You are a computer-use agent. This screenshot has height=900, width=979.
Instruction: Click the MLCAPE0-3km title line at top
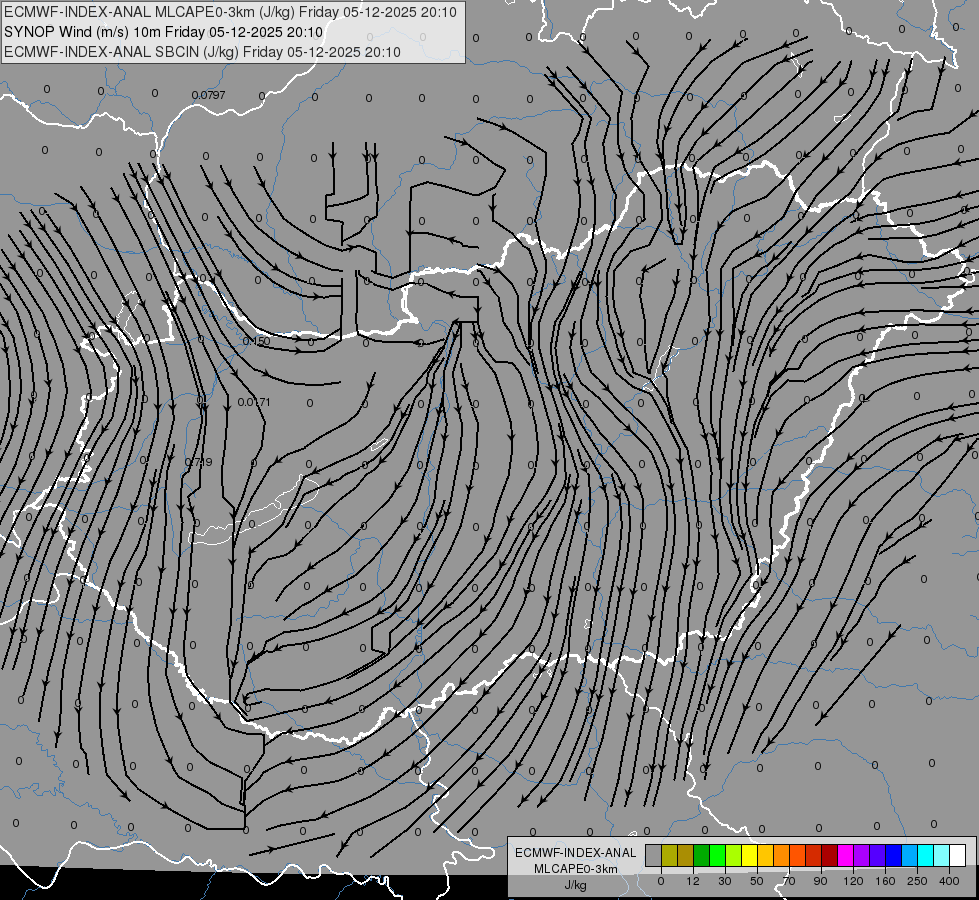point(230,12)
